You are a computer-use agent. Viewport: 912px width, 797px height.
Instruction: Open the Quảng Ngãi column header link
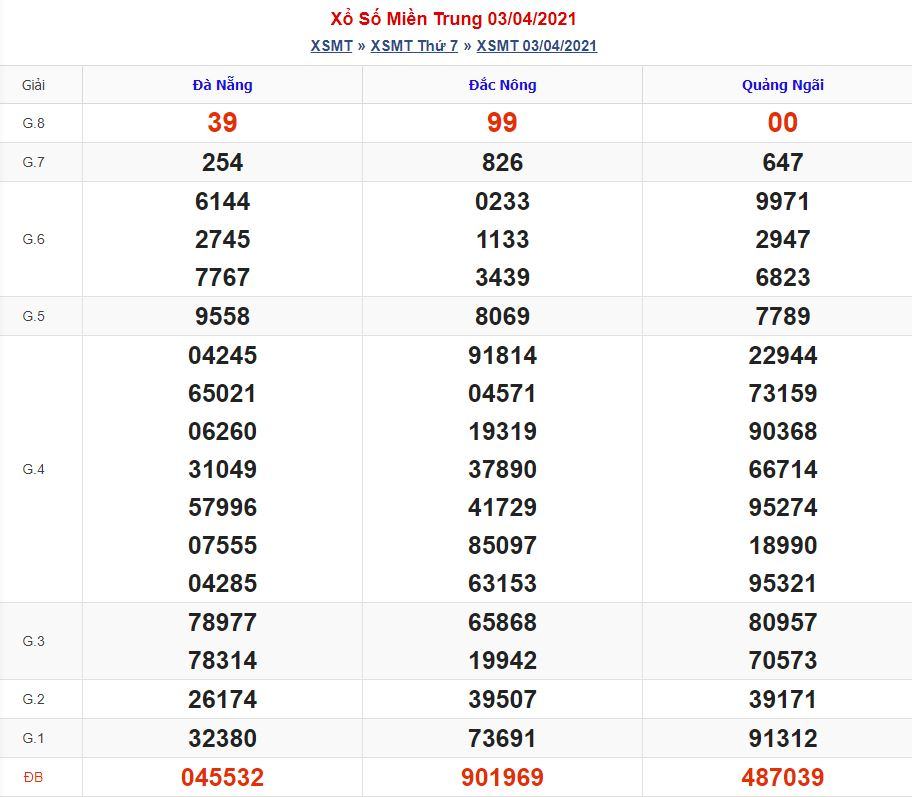point(783,85)
